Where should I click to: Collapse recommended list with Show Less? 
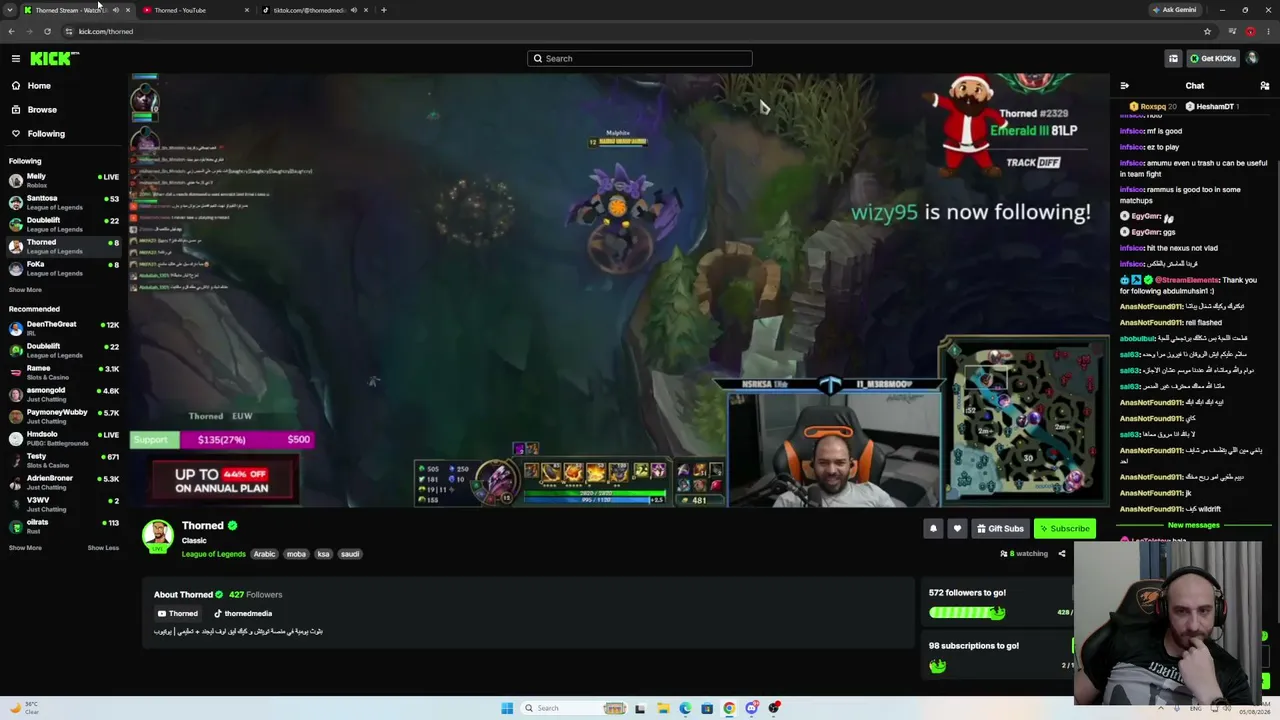click(x=103, y=548)
